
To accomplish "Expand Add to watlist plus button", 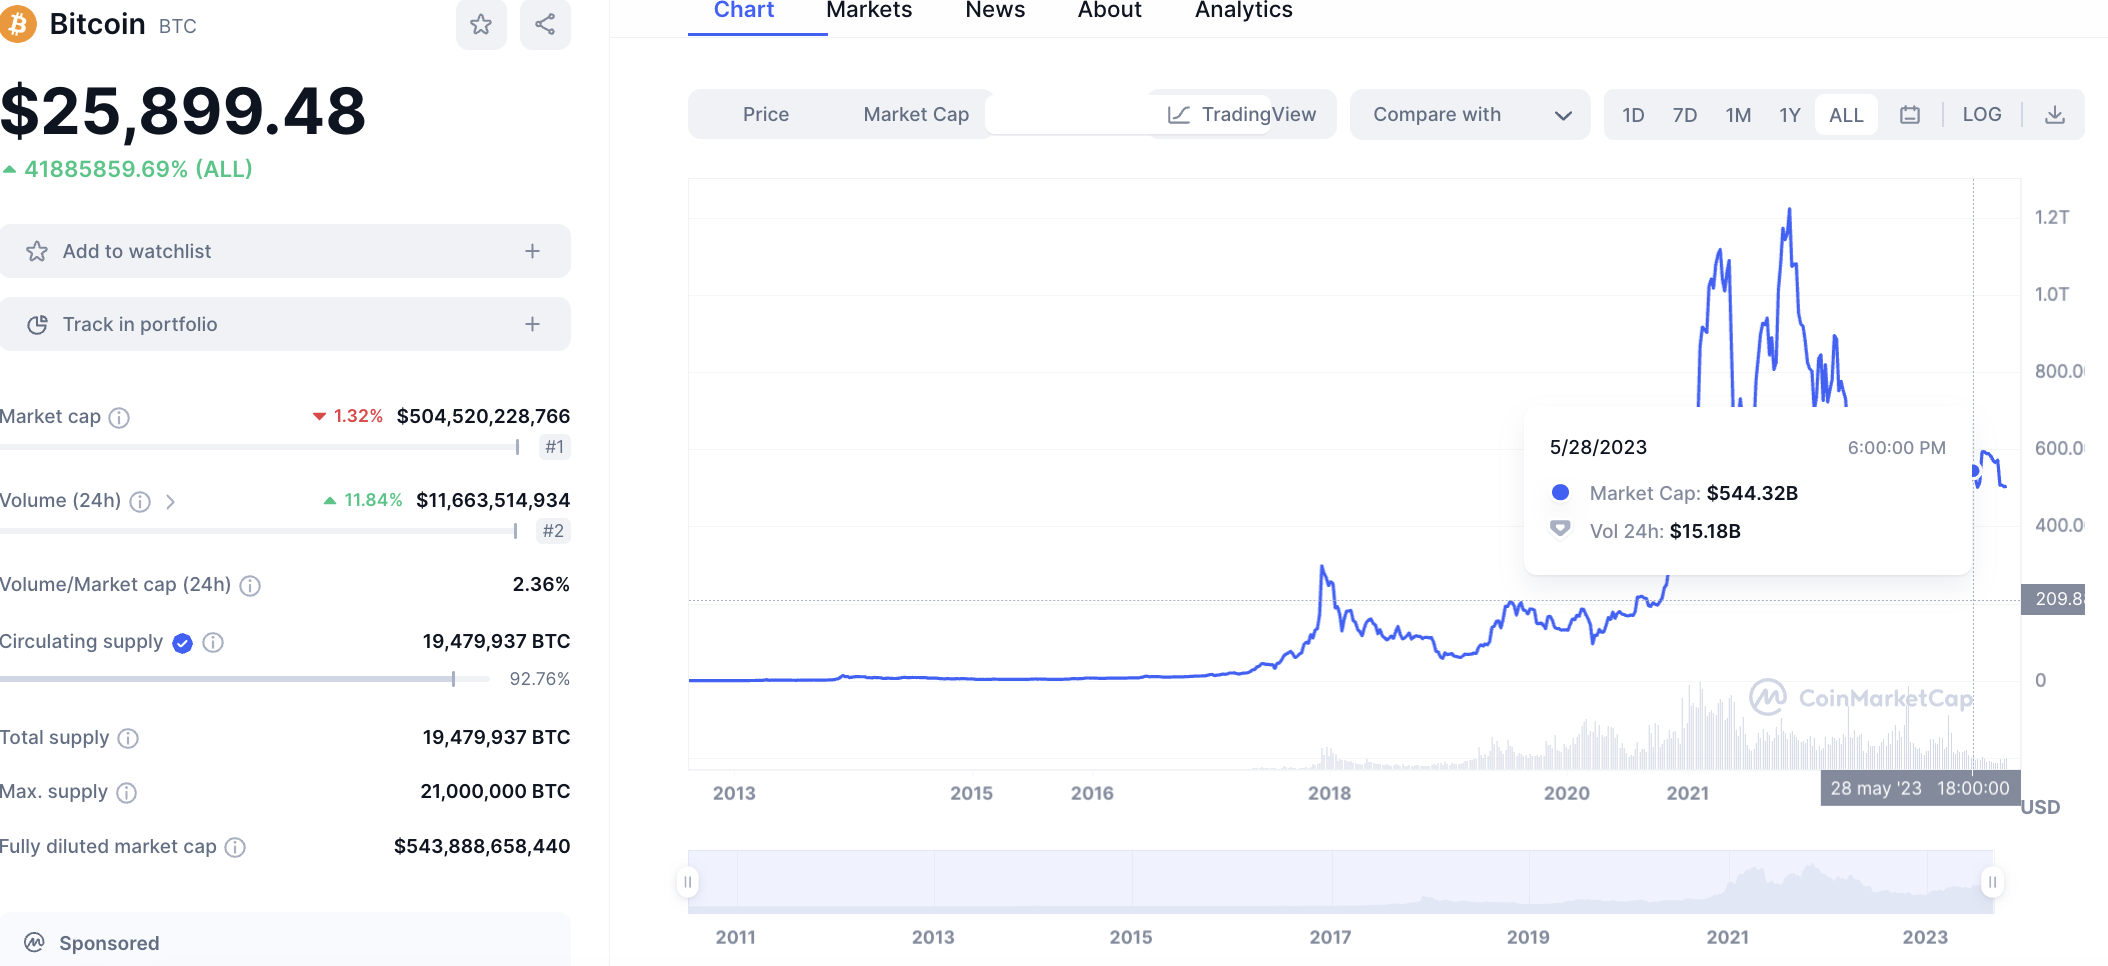I will [532, 251].
